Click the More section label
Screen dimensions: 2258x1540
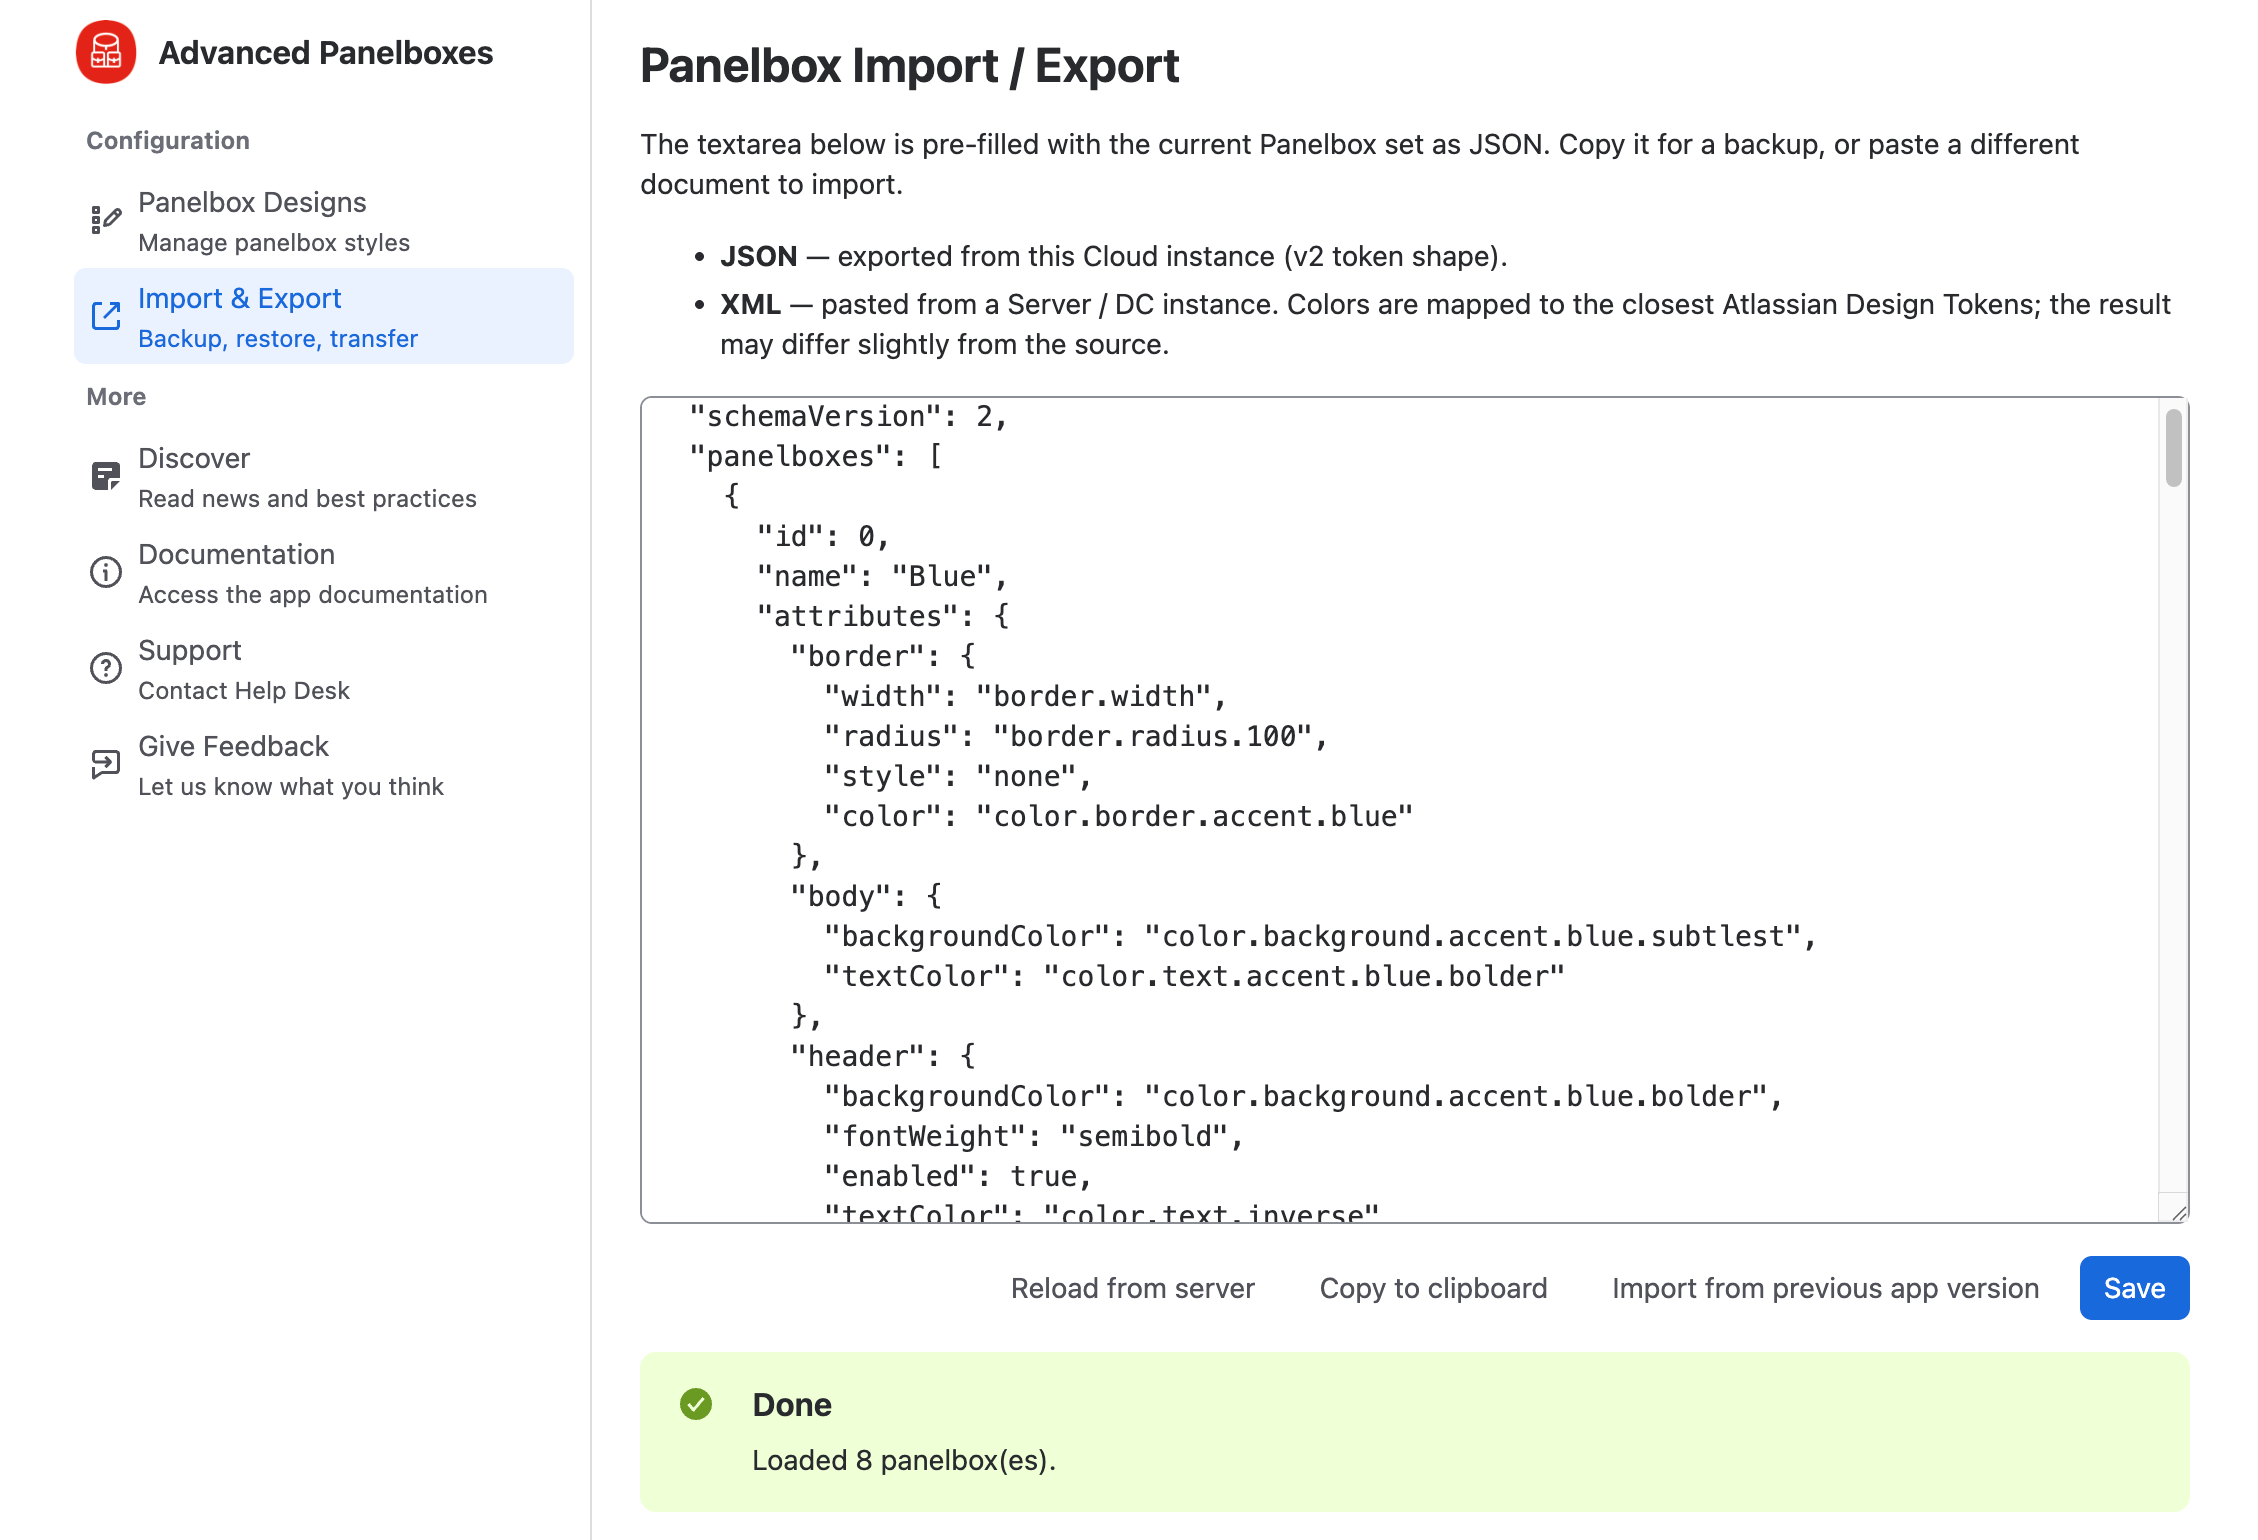click(116, 396)
